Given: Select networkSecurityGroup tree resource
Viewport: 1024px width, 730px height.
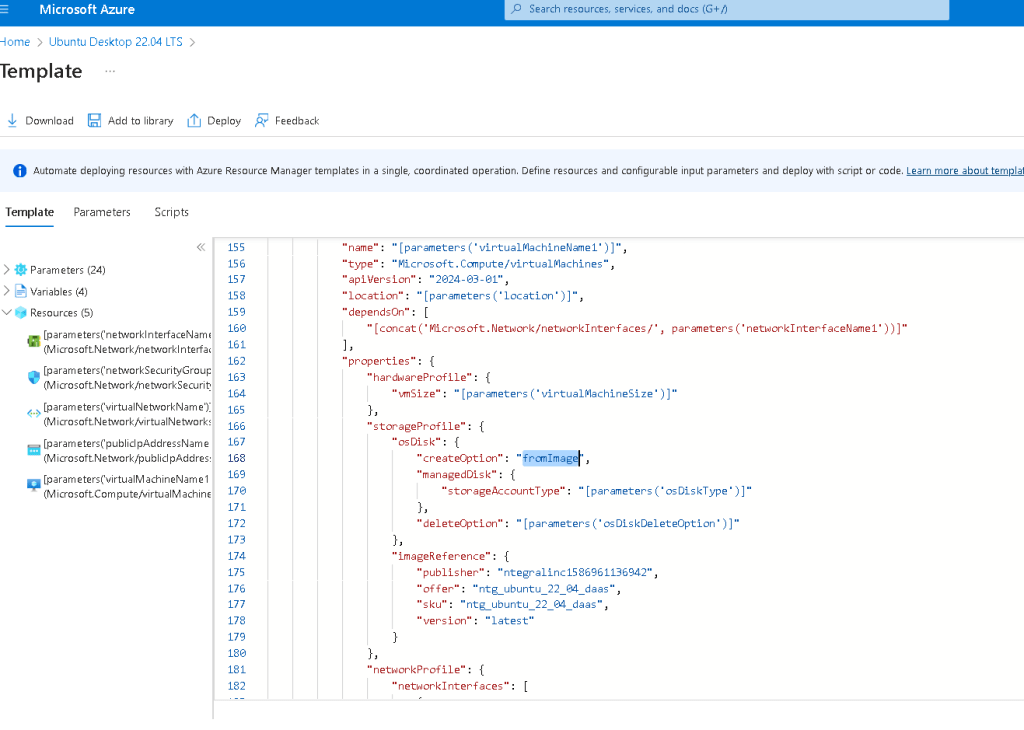Looking at the screenshot, I should tap(119, 377).
